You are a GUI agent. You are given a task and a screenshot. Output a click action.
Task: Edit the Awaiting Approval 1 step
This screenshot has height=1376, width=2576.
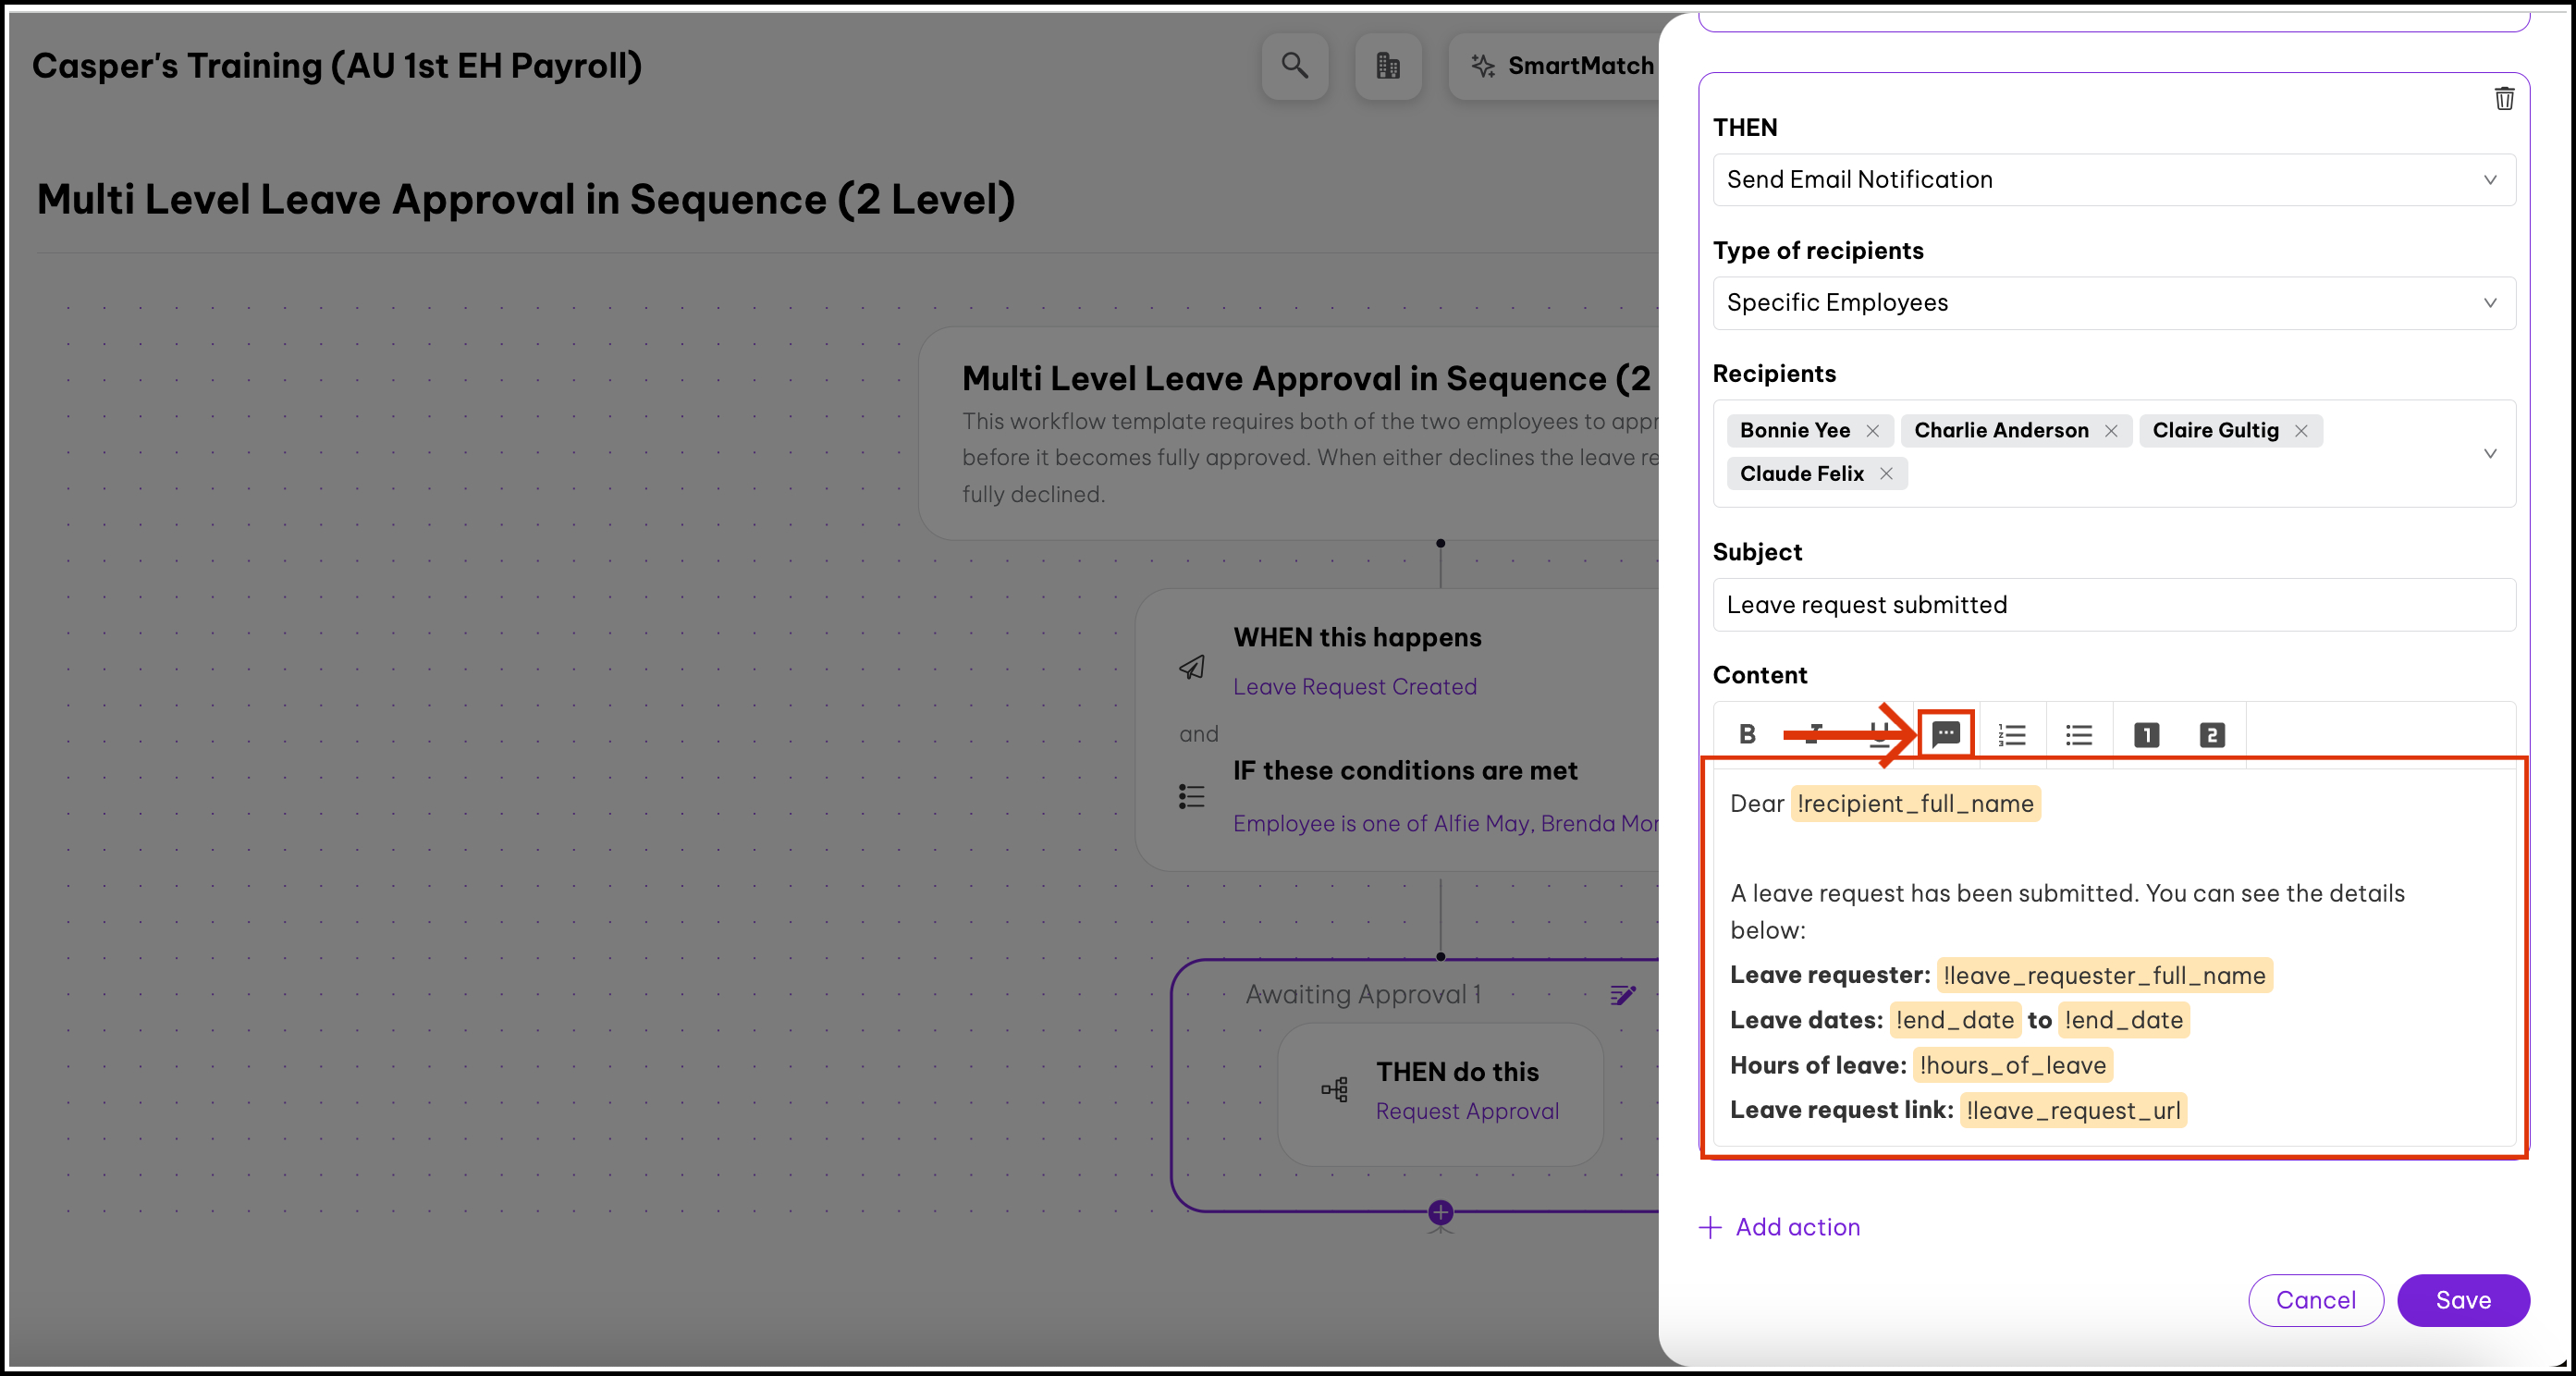coord(1623,994)
